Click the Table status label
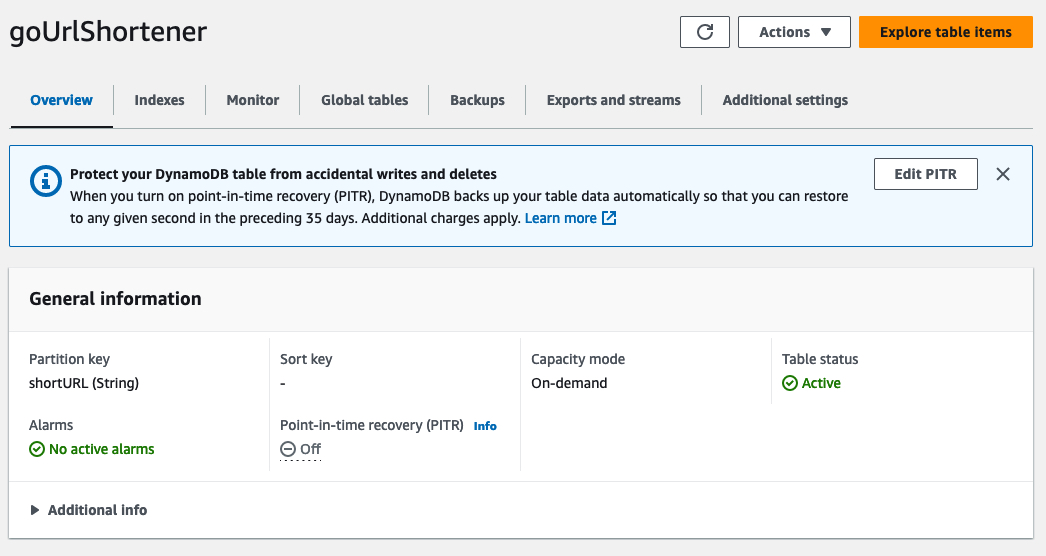 click(820, 359)
